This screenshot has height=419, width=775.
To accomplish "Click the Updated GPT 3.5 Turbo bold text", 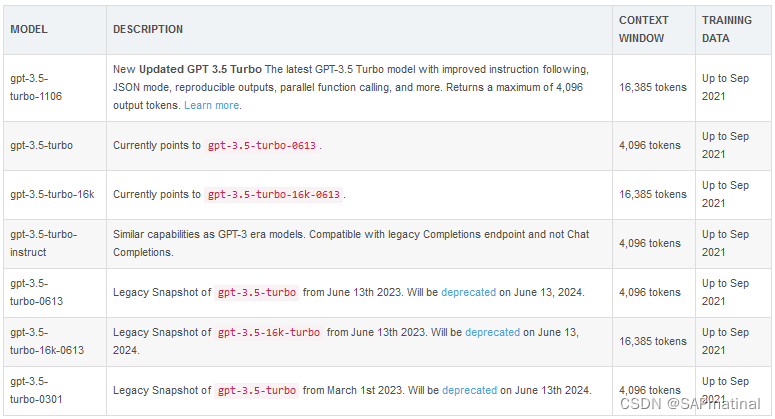I will 200,69.
